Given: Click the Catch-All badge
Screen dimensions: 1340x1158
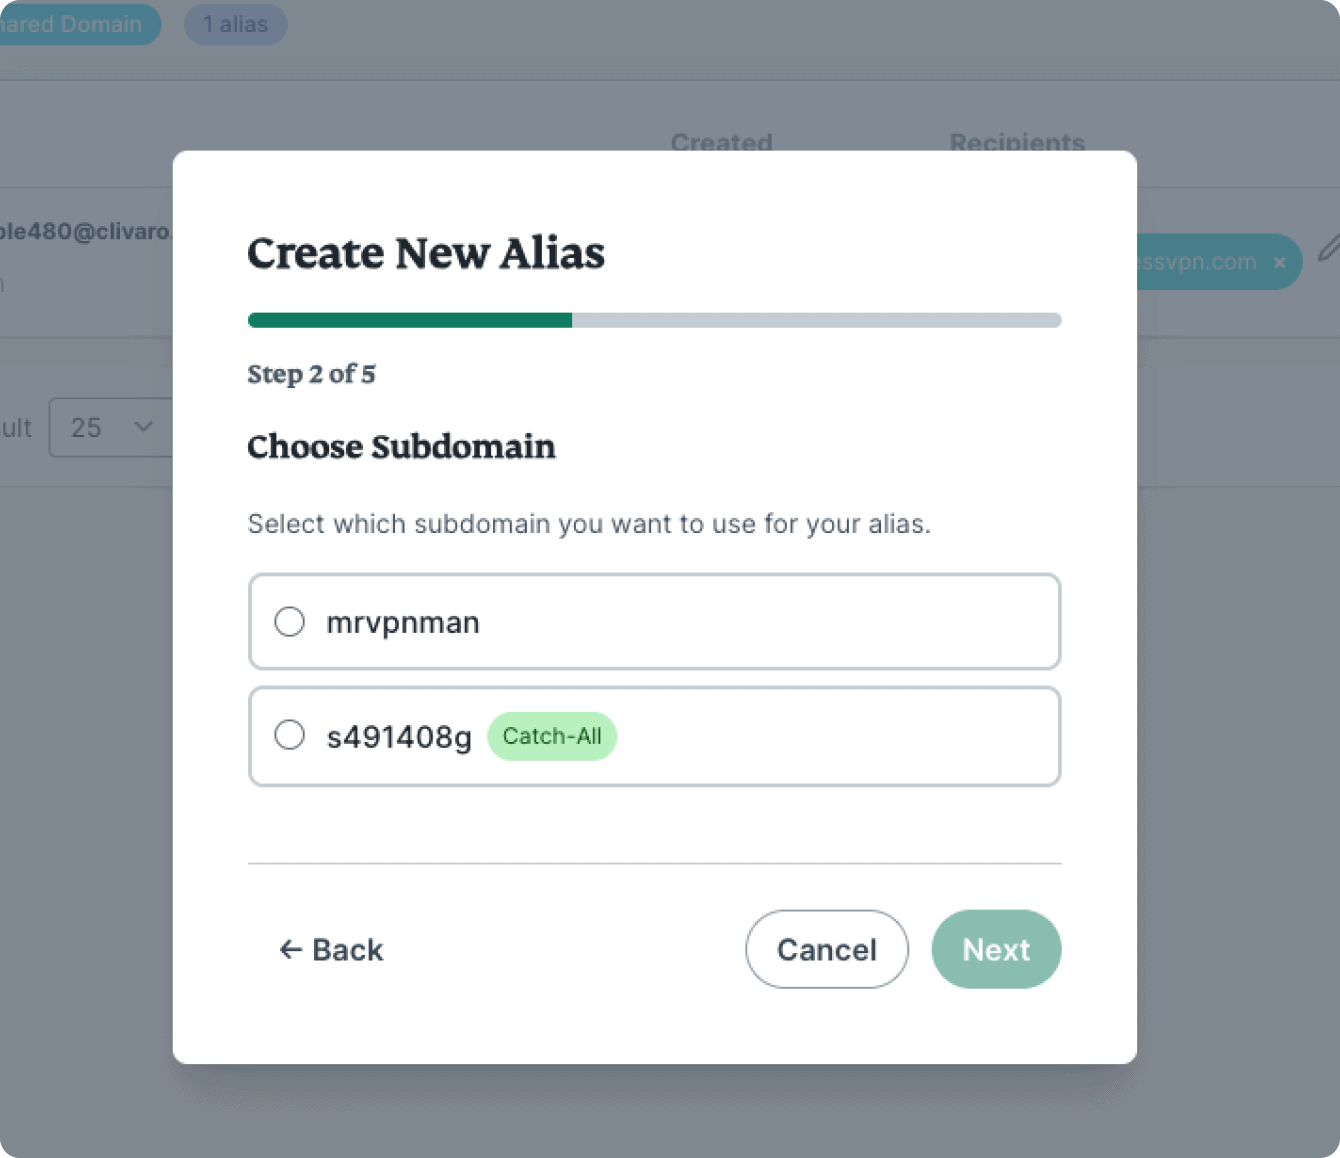Looking at the screenshot, I should click(x=552, y=736).
